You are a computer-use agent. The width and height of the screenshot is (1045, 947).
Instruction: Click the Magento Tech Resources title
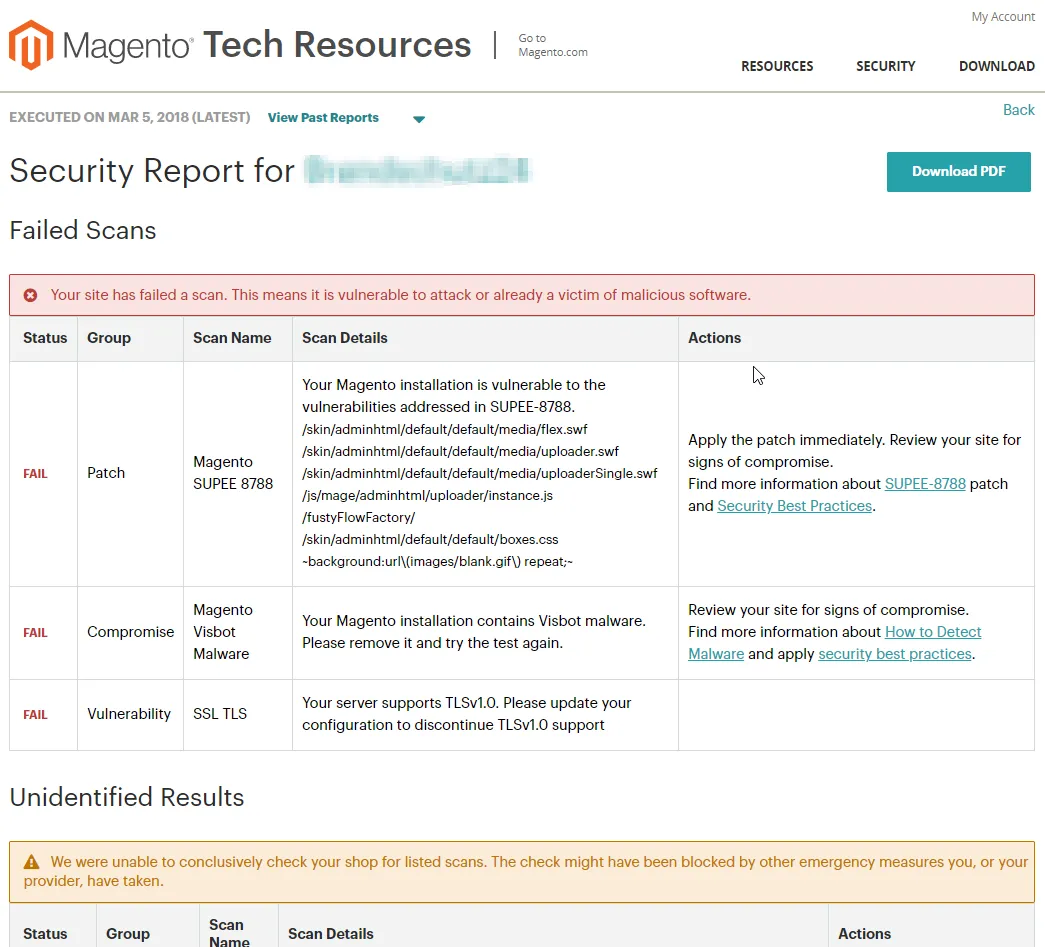(x=337, y=45)
